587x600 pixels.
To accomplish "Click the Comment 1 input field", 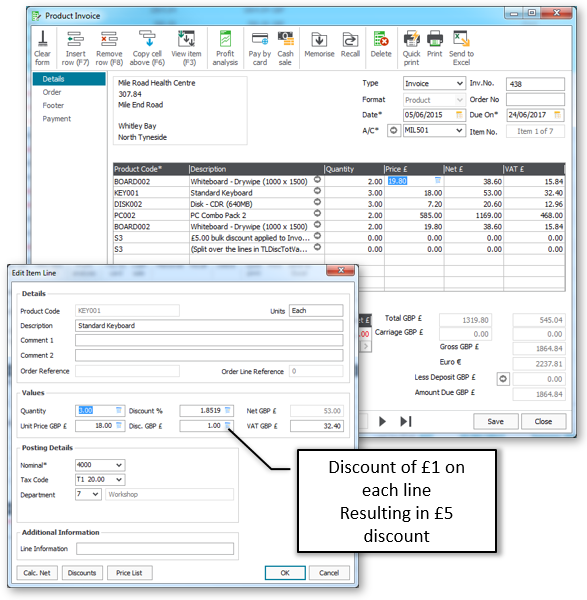I will [x=209, y=340].
